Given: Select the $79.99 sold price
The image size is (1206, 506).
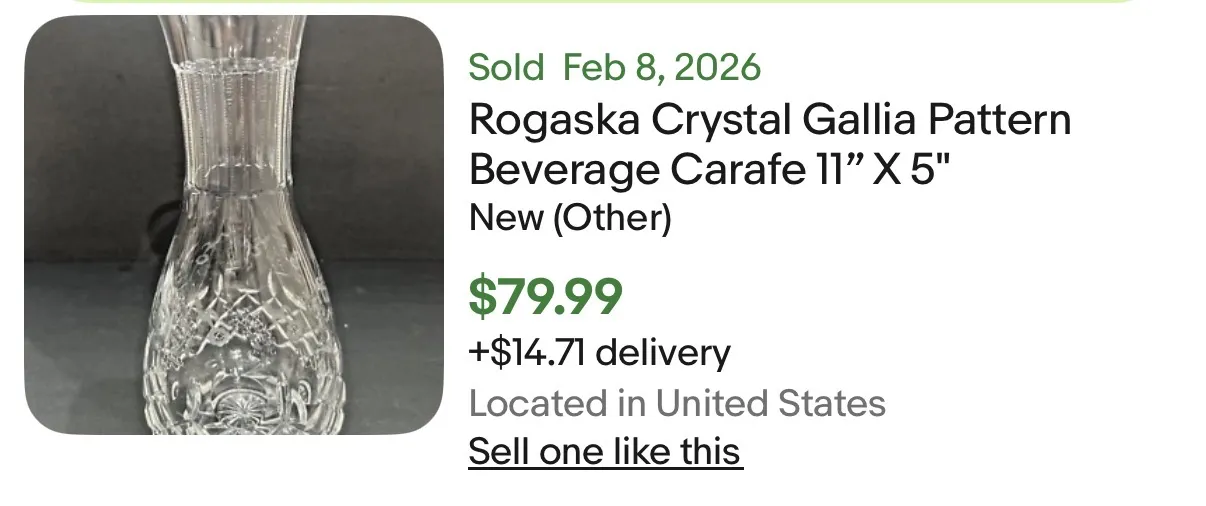Looking at the screenshot, I should 545,296.
